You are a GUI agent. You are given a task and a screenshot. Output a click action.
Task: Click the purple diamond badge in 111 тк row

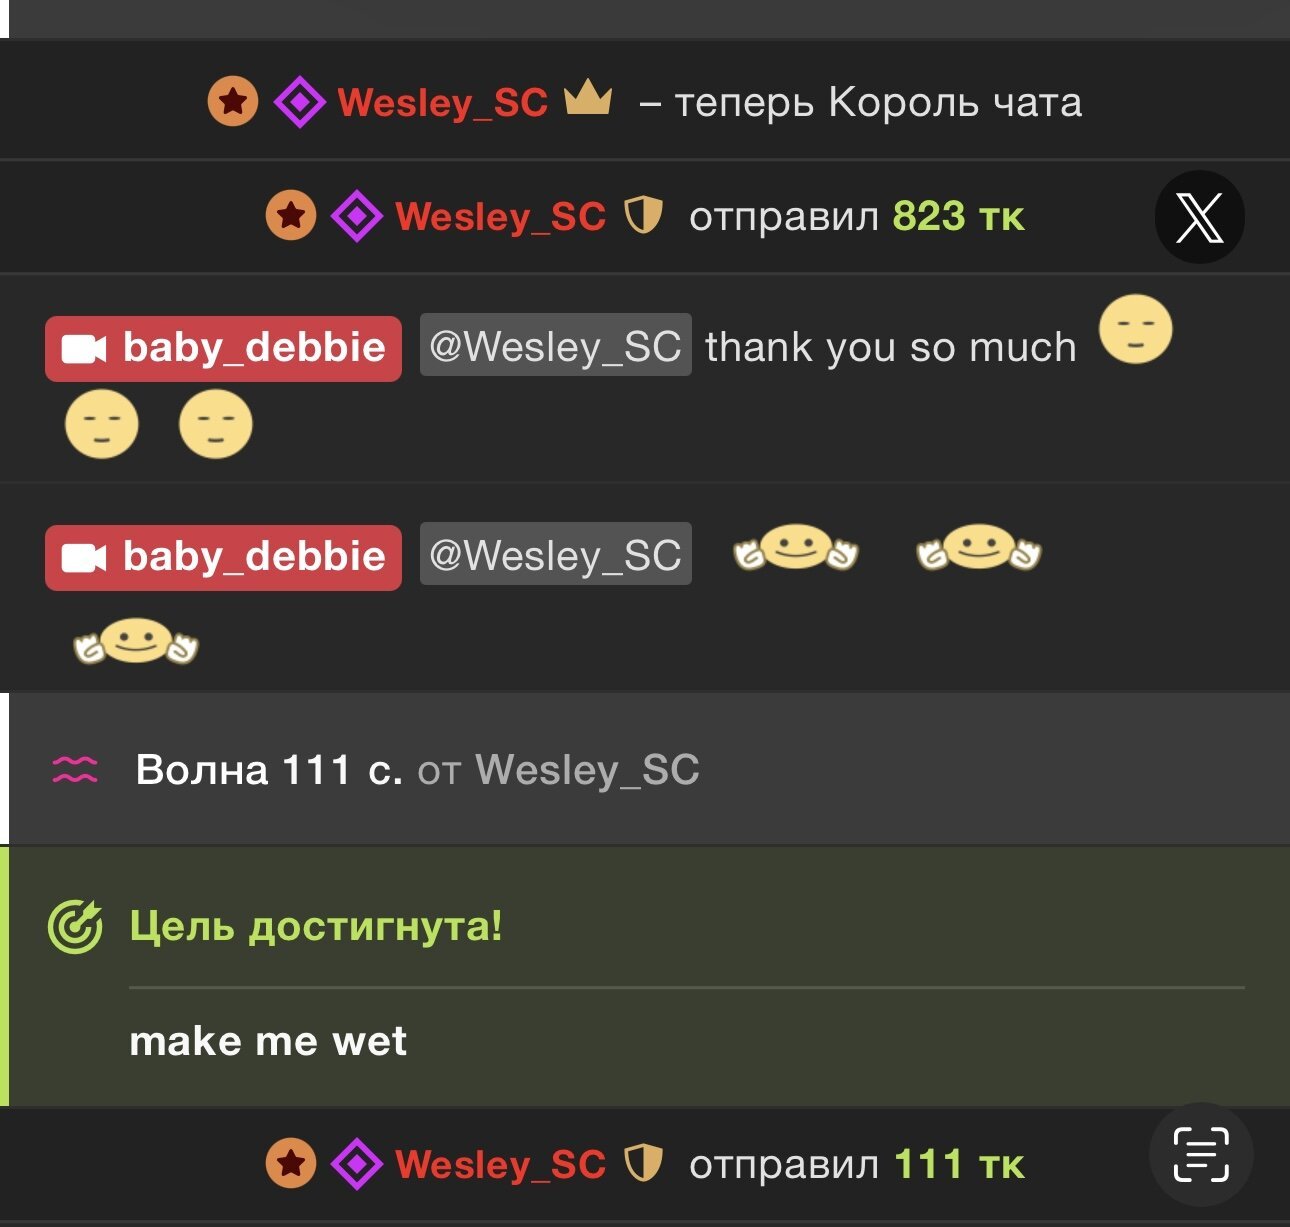(x=357, y=1164)
